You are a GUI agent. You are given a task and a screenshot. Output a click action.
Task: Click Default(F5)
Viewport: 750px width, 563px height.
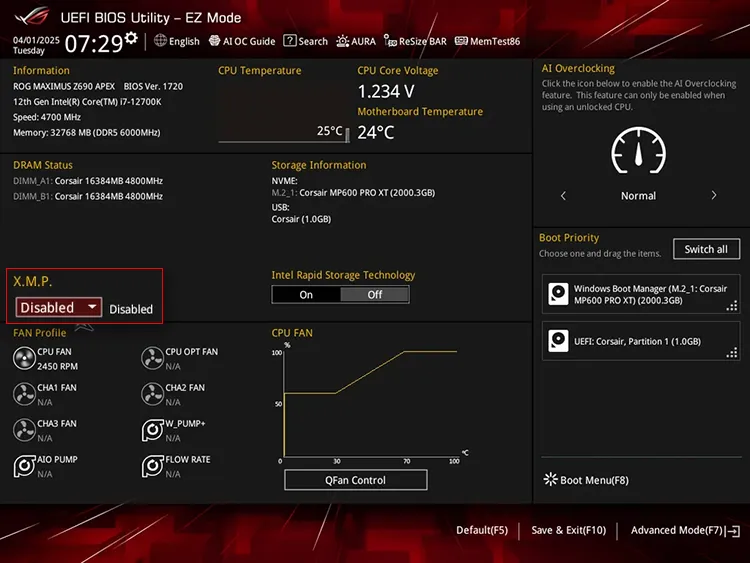pos(482,530)
